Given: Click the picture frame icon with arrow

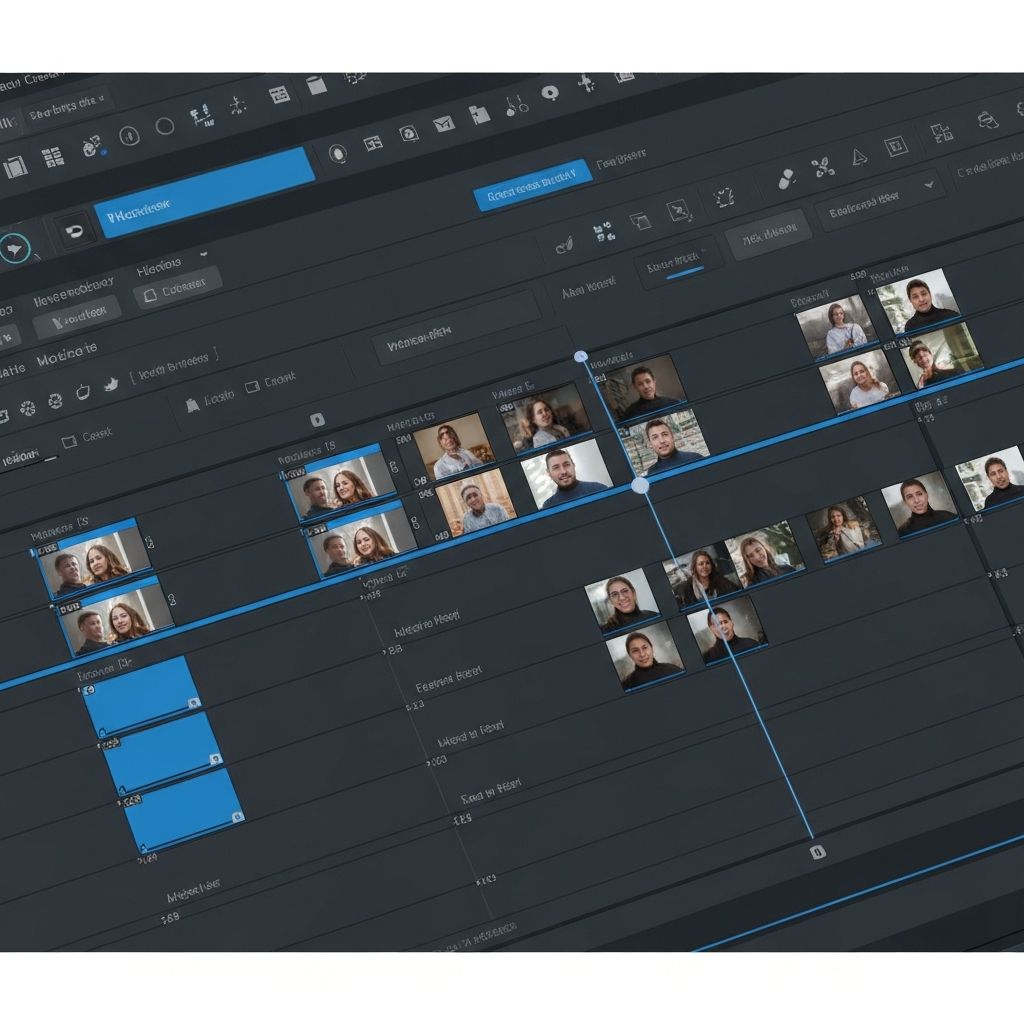Looking at the screenshot, I should click(x=679, y=209).
